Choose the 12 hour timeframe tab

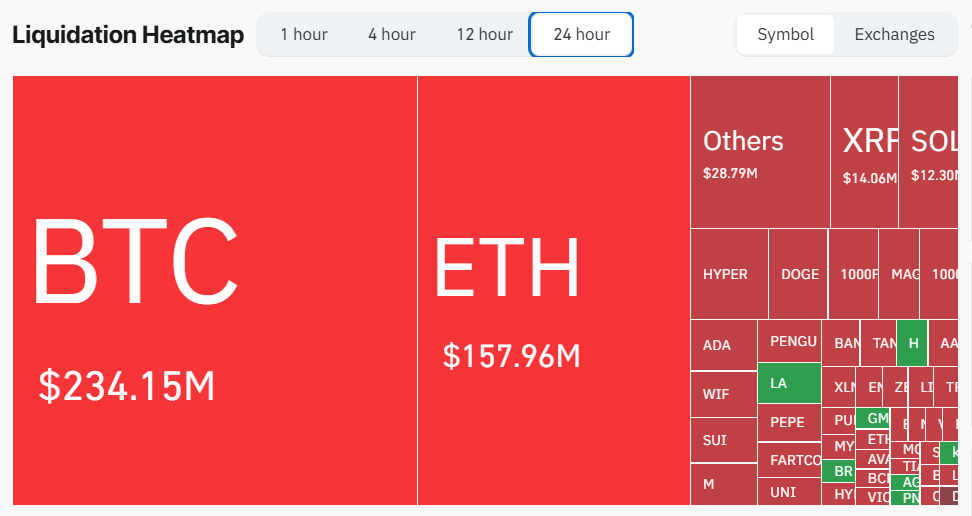pos(484,35)
